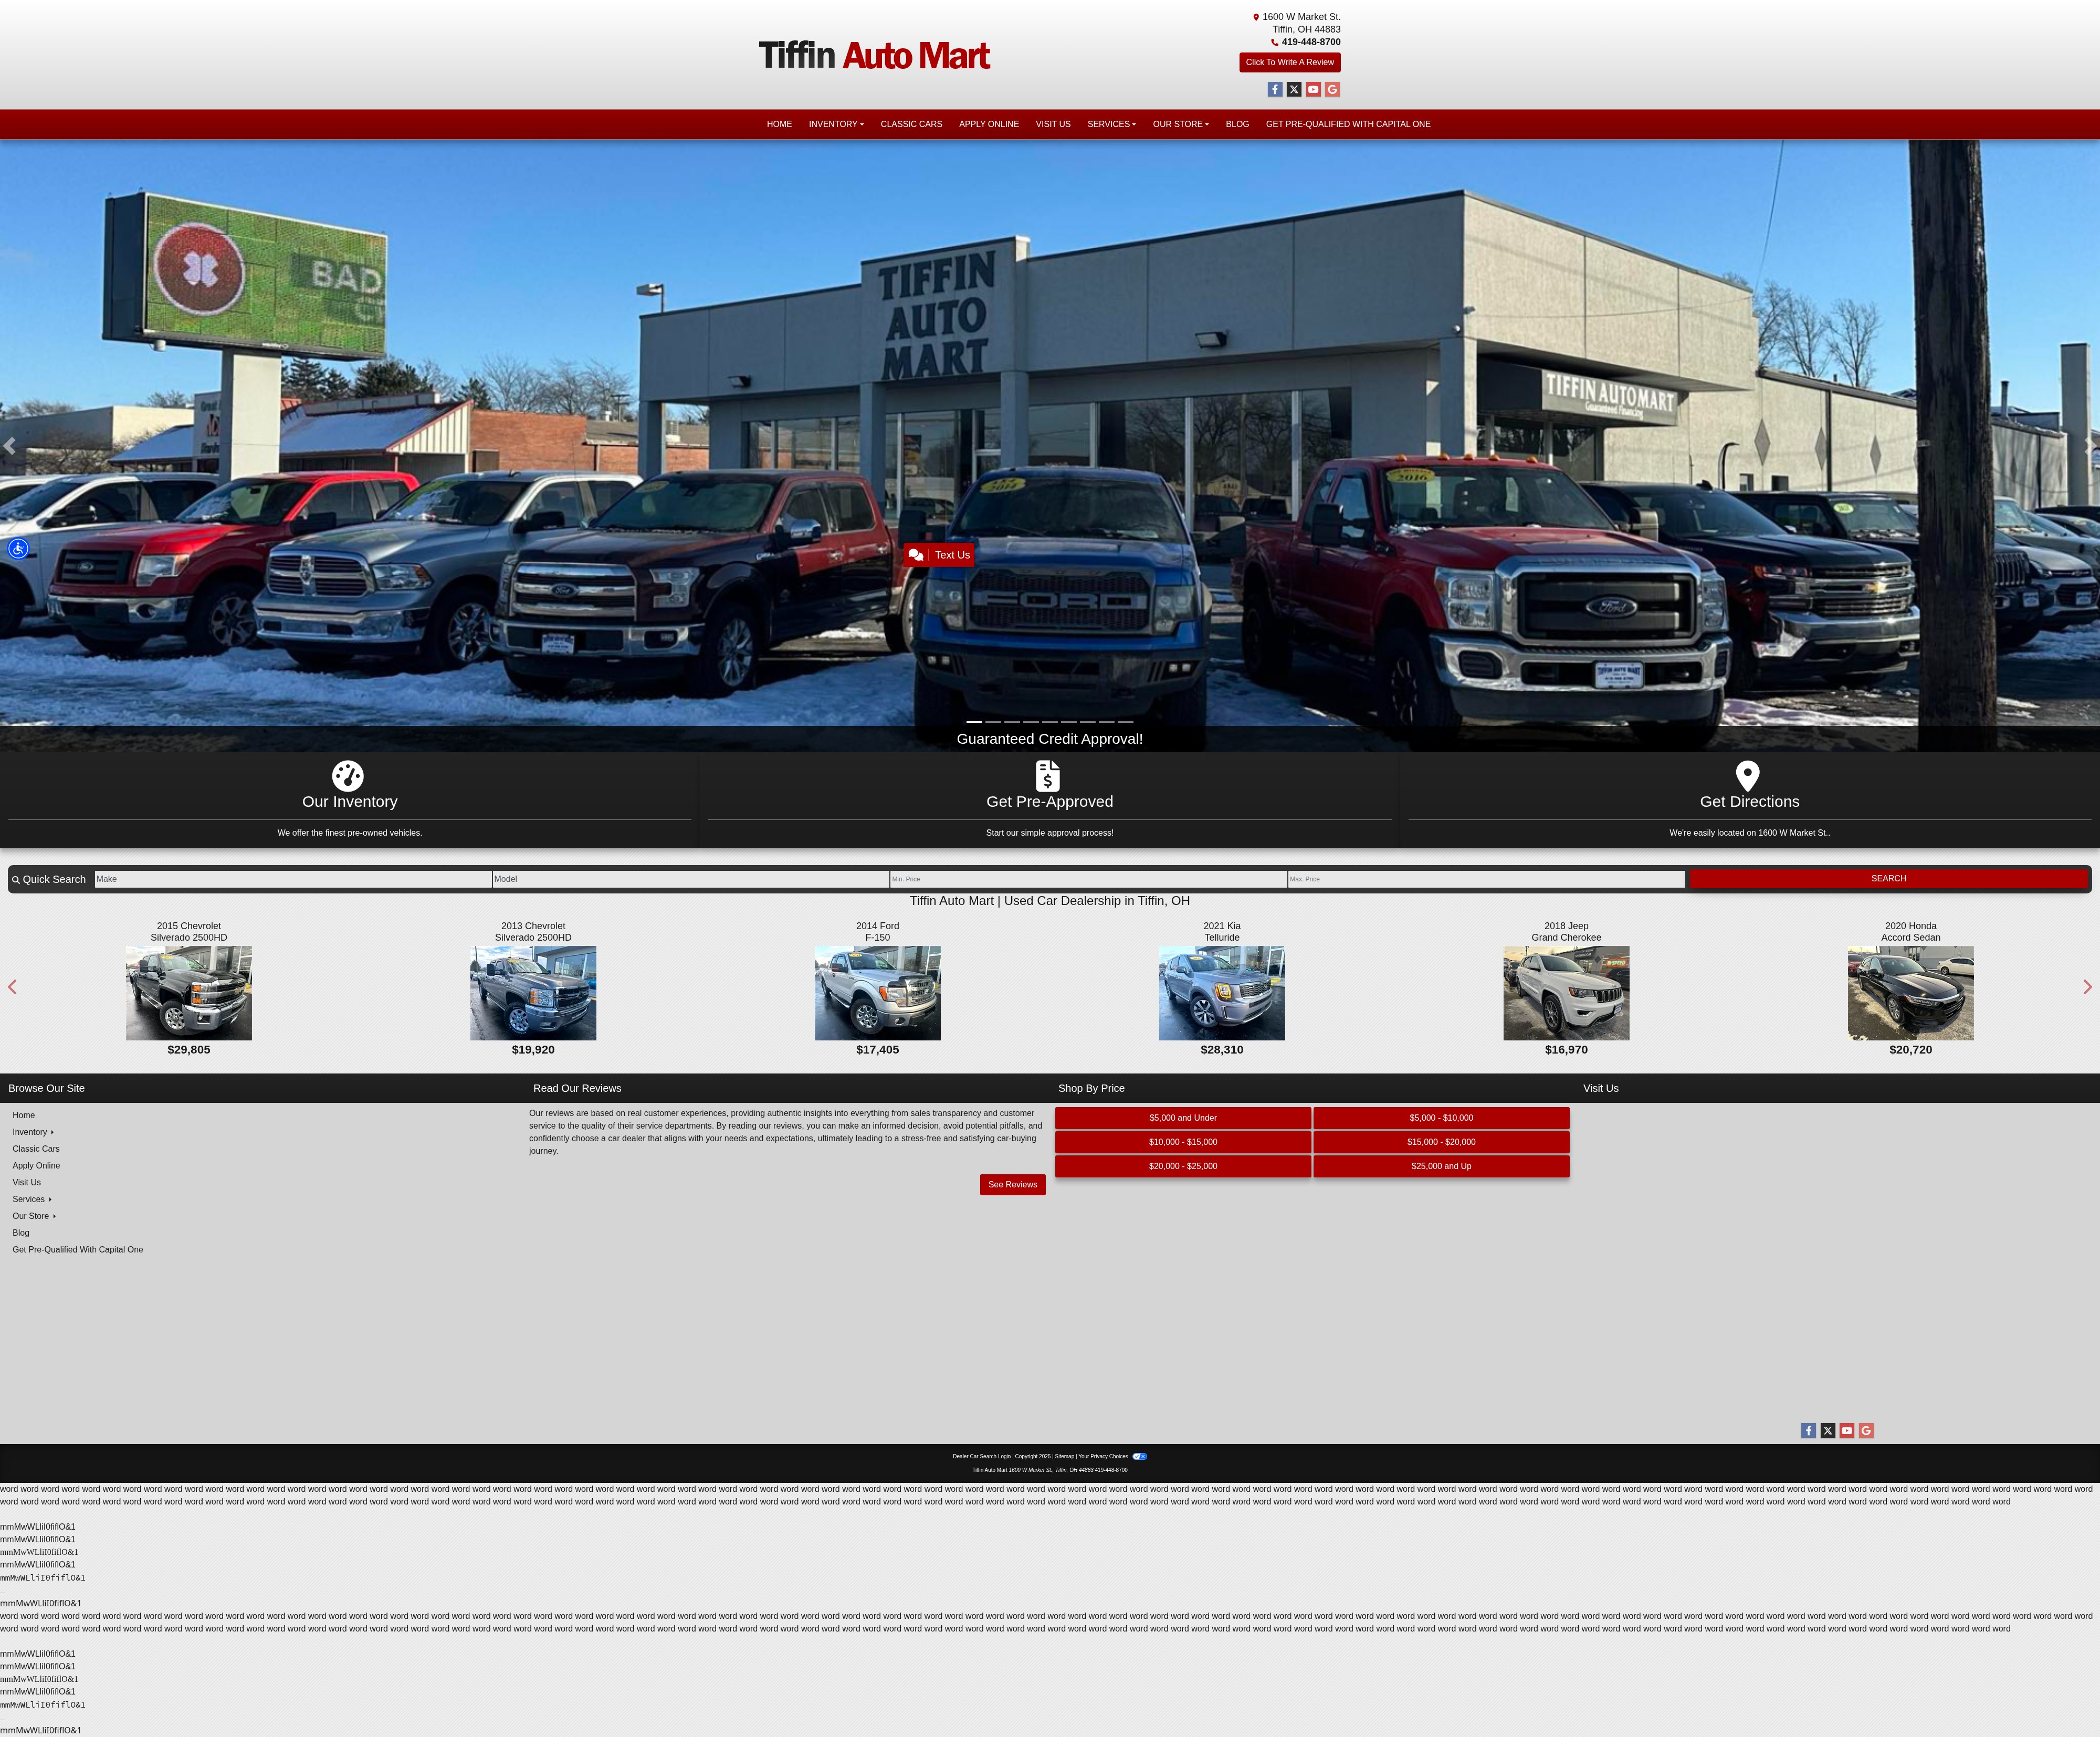Click the header phone handset icon
Image resolution: width=2100 pixels, height=1737 pixels.
(x=1274, y=42)
